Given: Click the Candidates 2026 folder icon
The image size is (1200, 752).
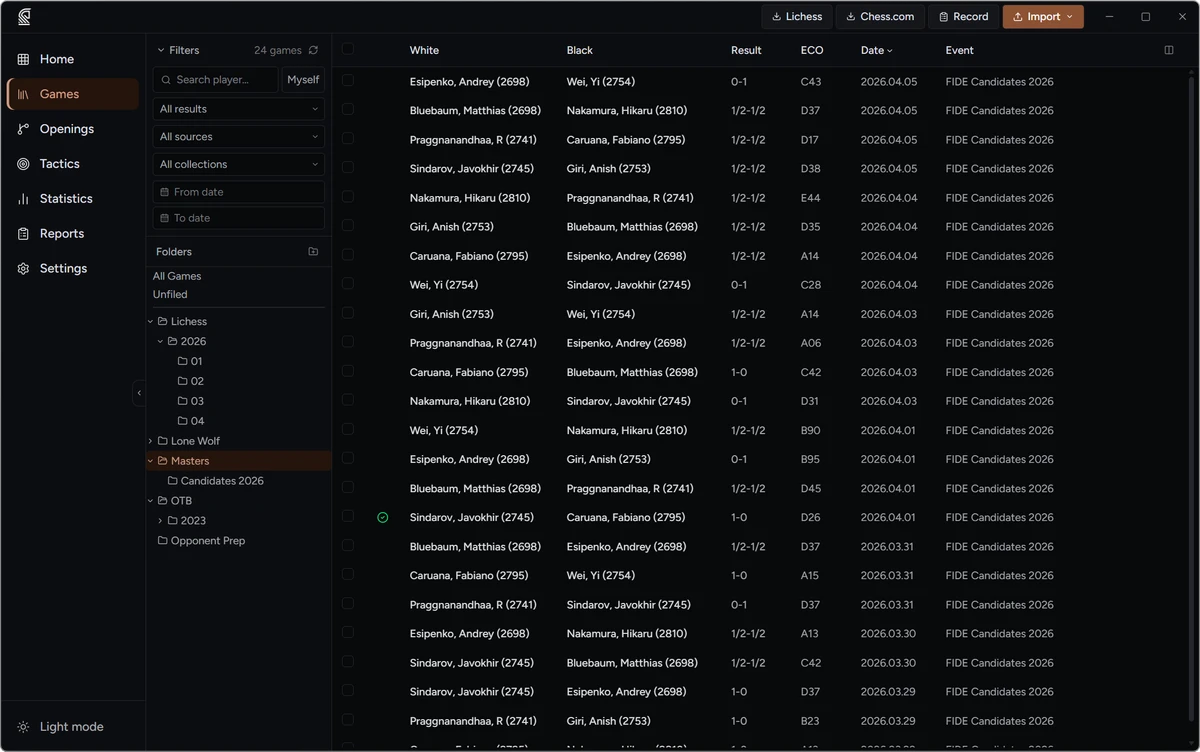Looking at the screenshot, I should click(x=173, y=481).
